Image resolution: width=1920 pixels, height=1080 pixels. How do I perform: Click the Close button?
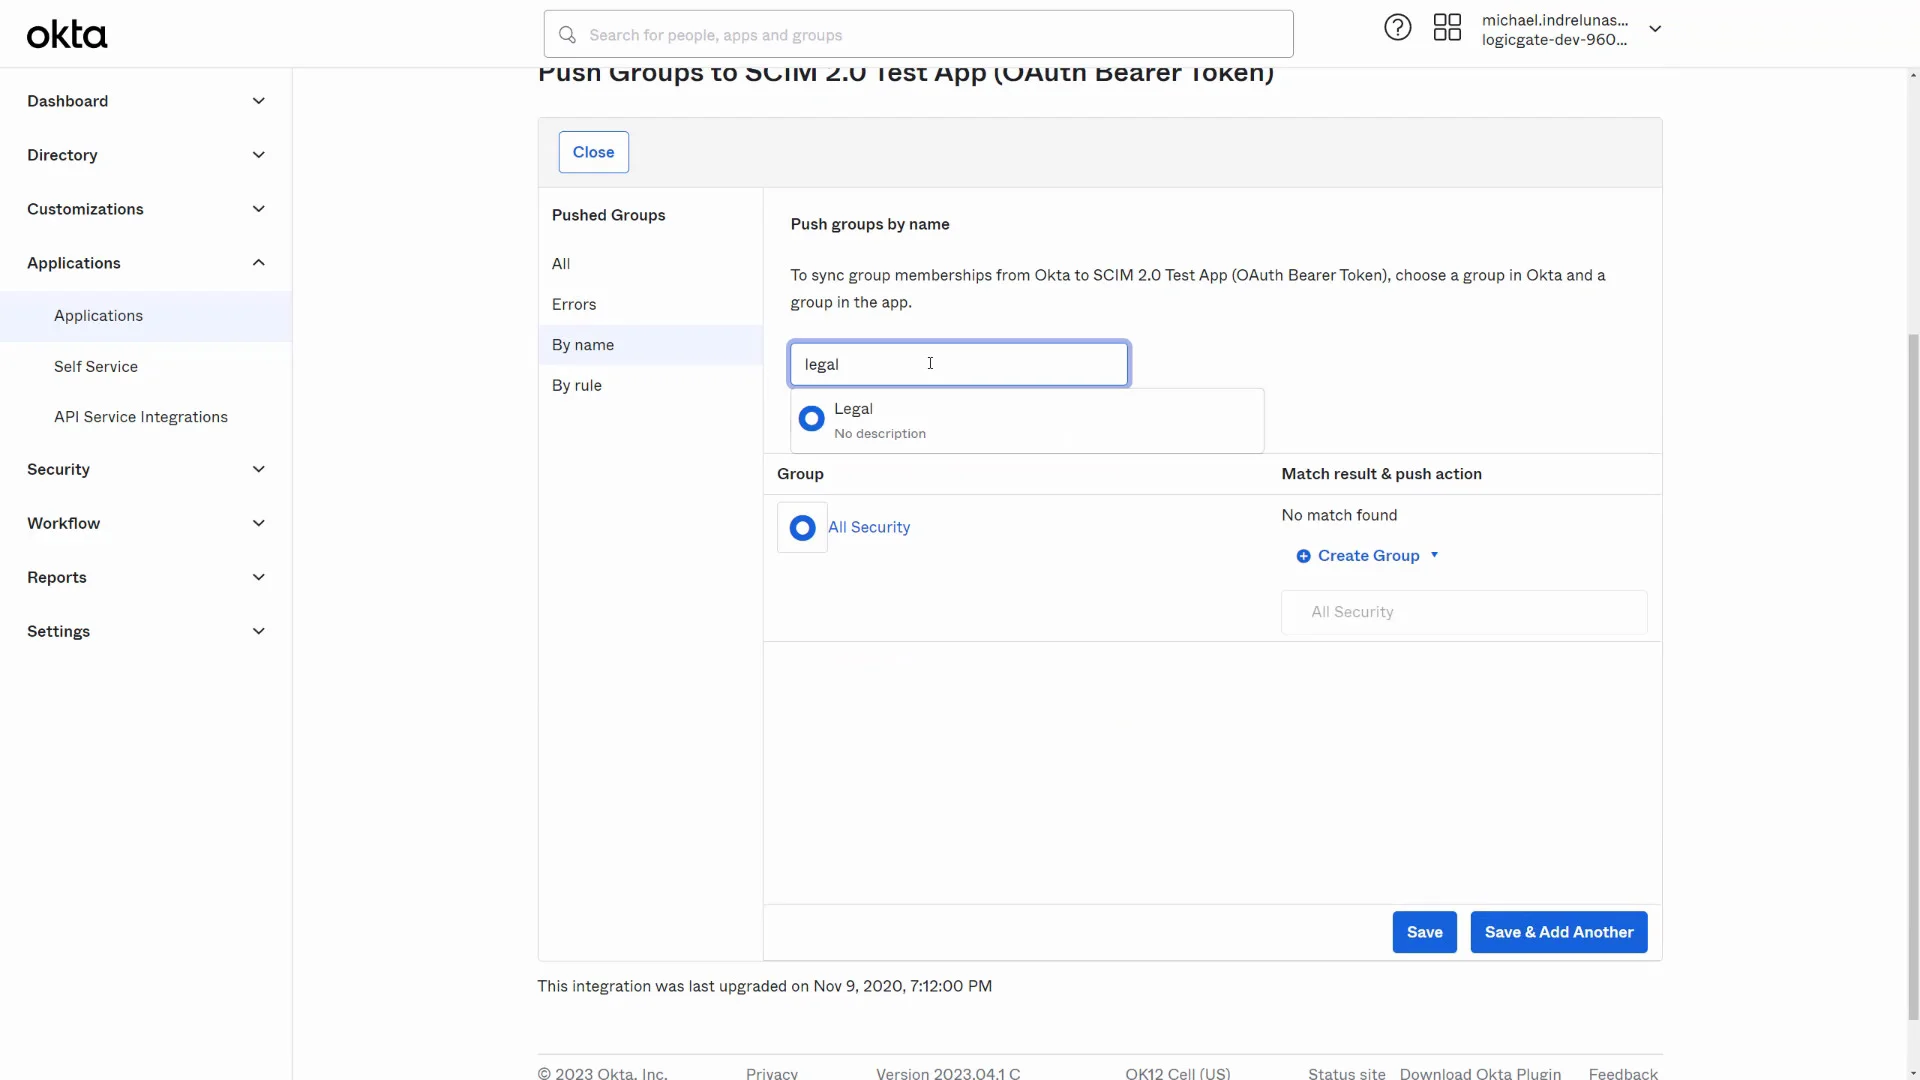pyautogui.click(x=593, y=152)
